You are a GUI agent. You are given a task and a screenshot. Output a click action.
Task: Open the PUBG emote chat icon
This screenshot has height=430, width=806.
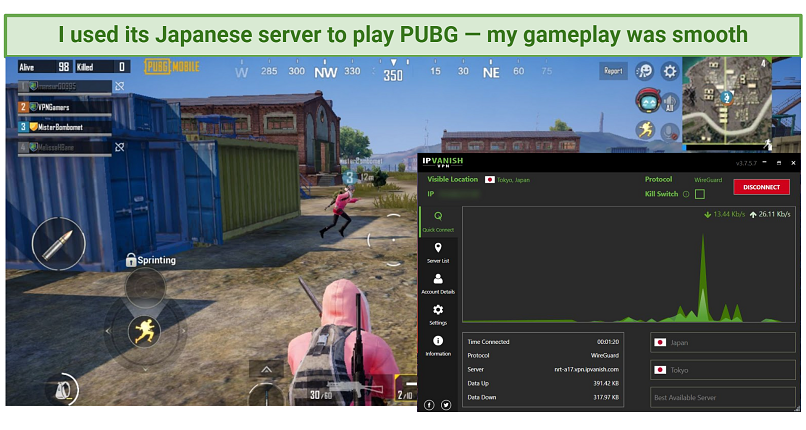644,71
